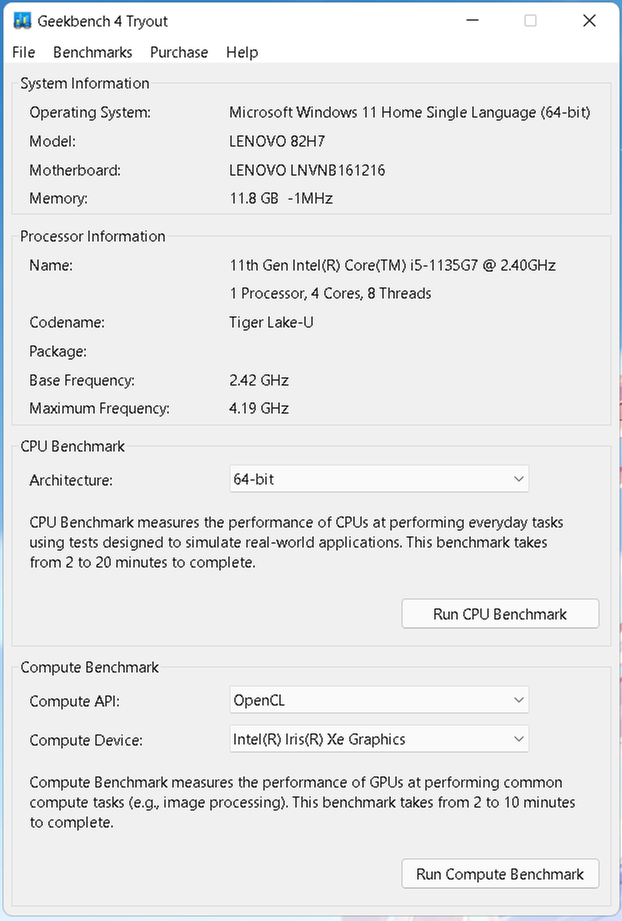Image resolution: width=622 pixels, height=921 pixels.
Task: Select the operating system value Microsoft Windows 11
Action: point(409,112)
